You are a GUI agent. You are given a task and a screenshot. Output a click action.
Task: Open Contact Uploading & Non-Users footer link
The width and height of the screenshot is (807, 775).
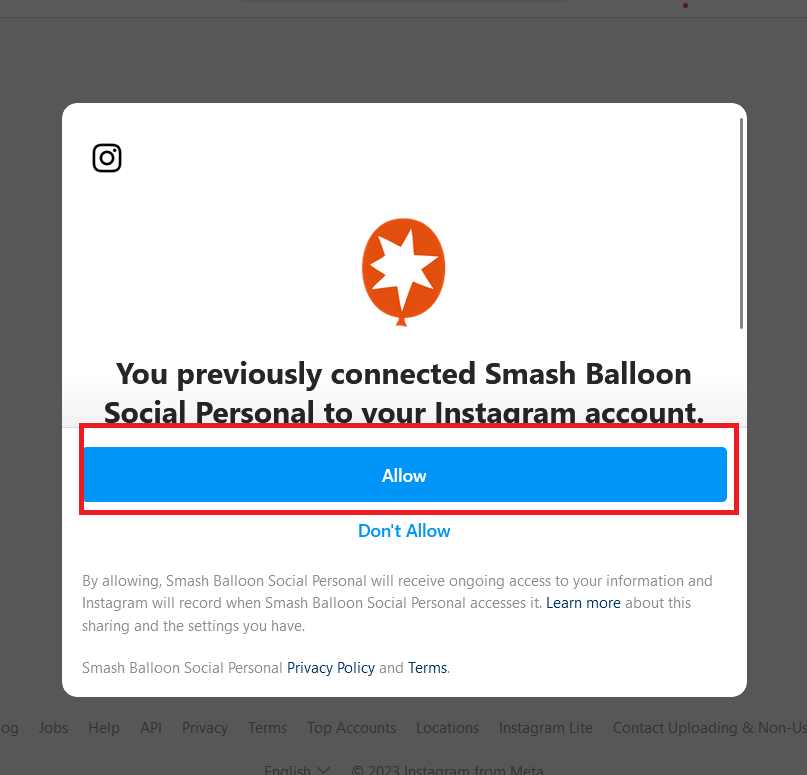point(710,728)
